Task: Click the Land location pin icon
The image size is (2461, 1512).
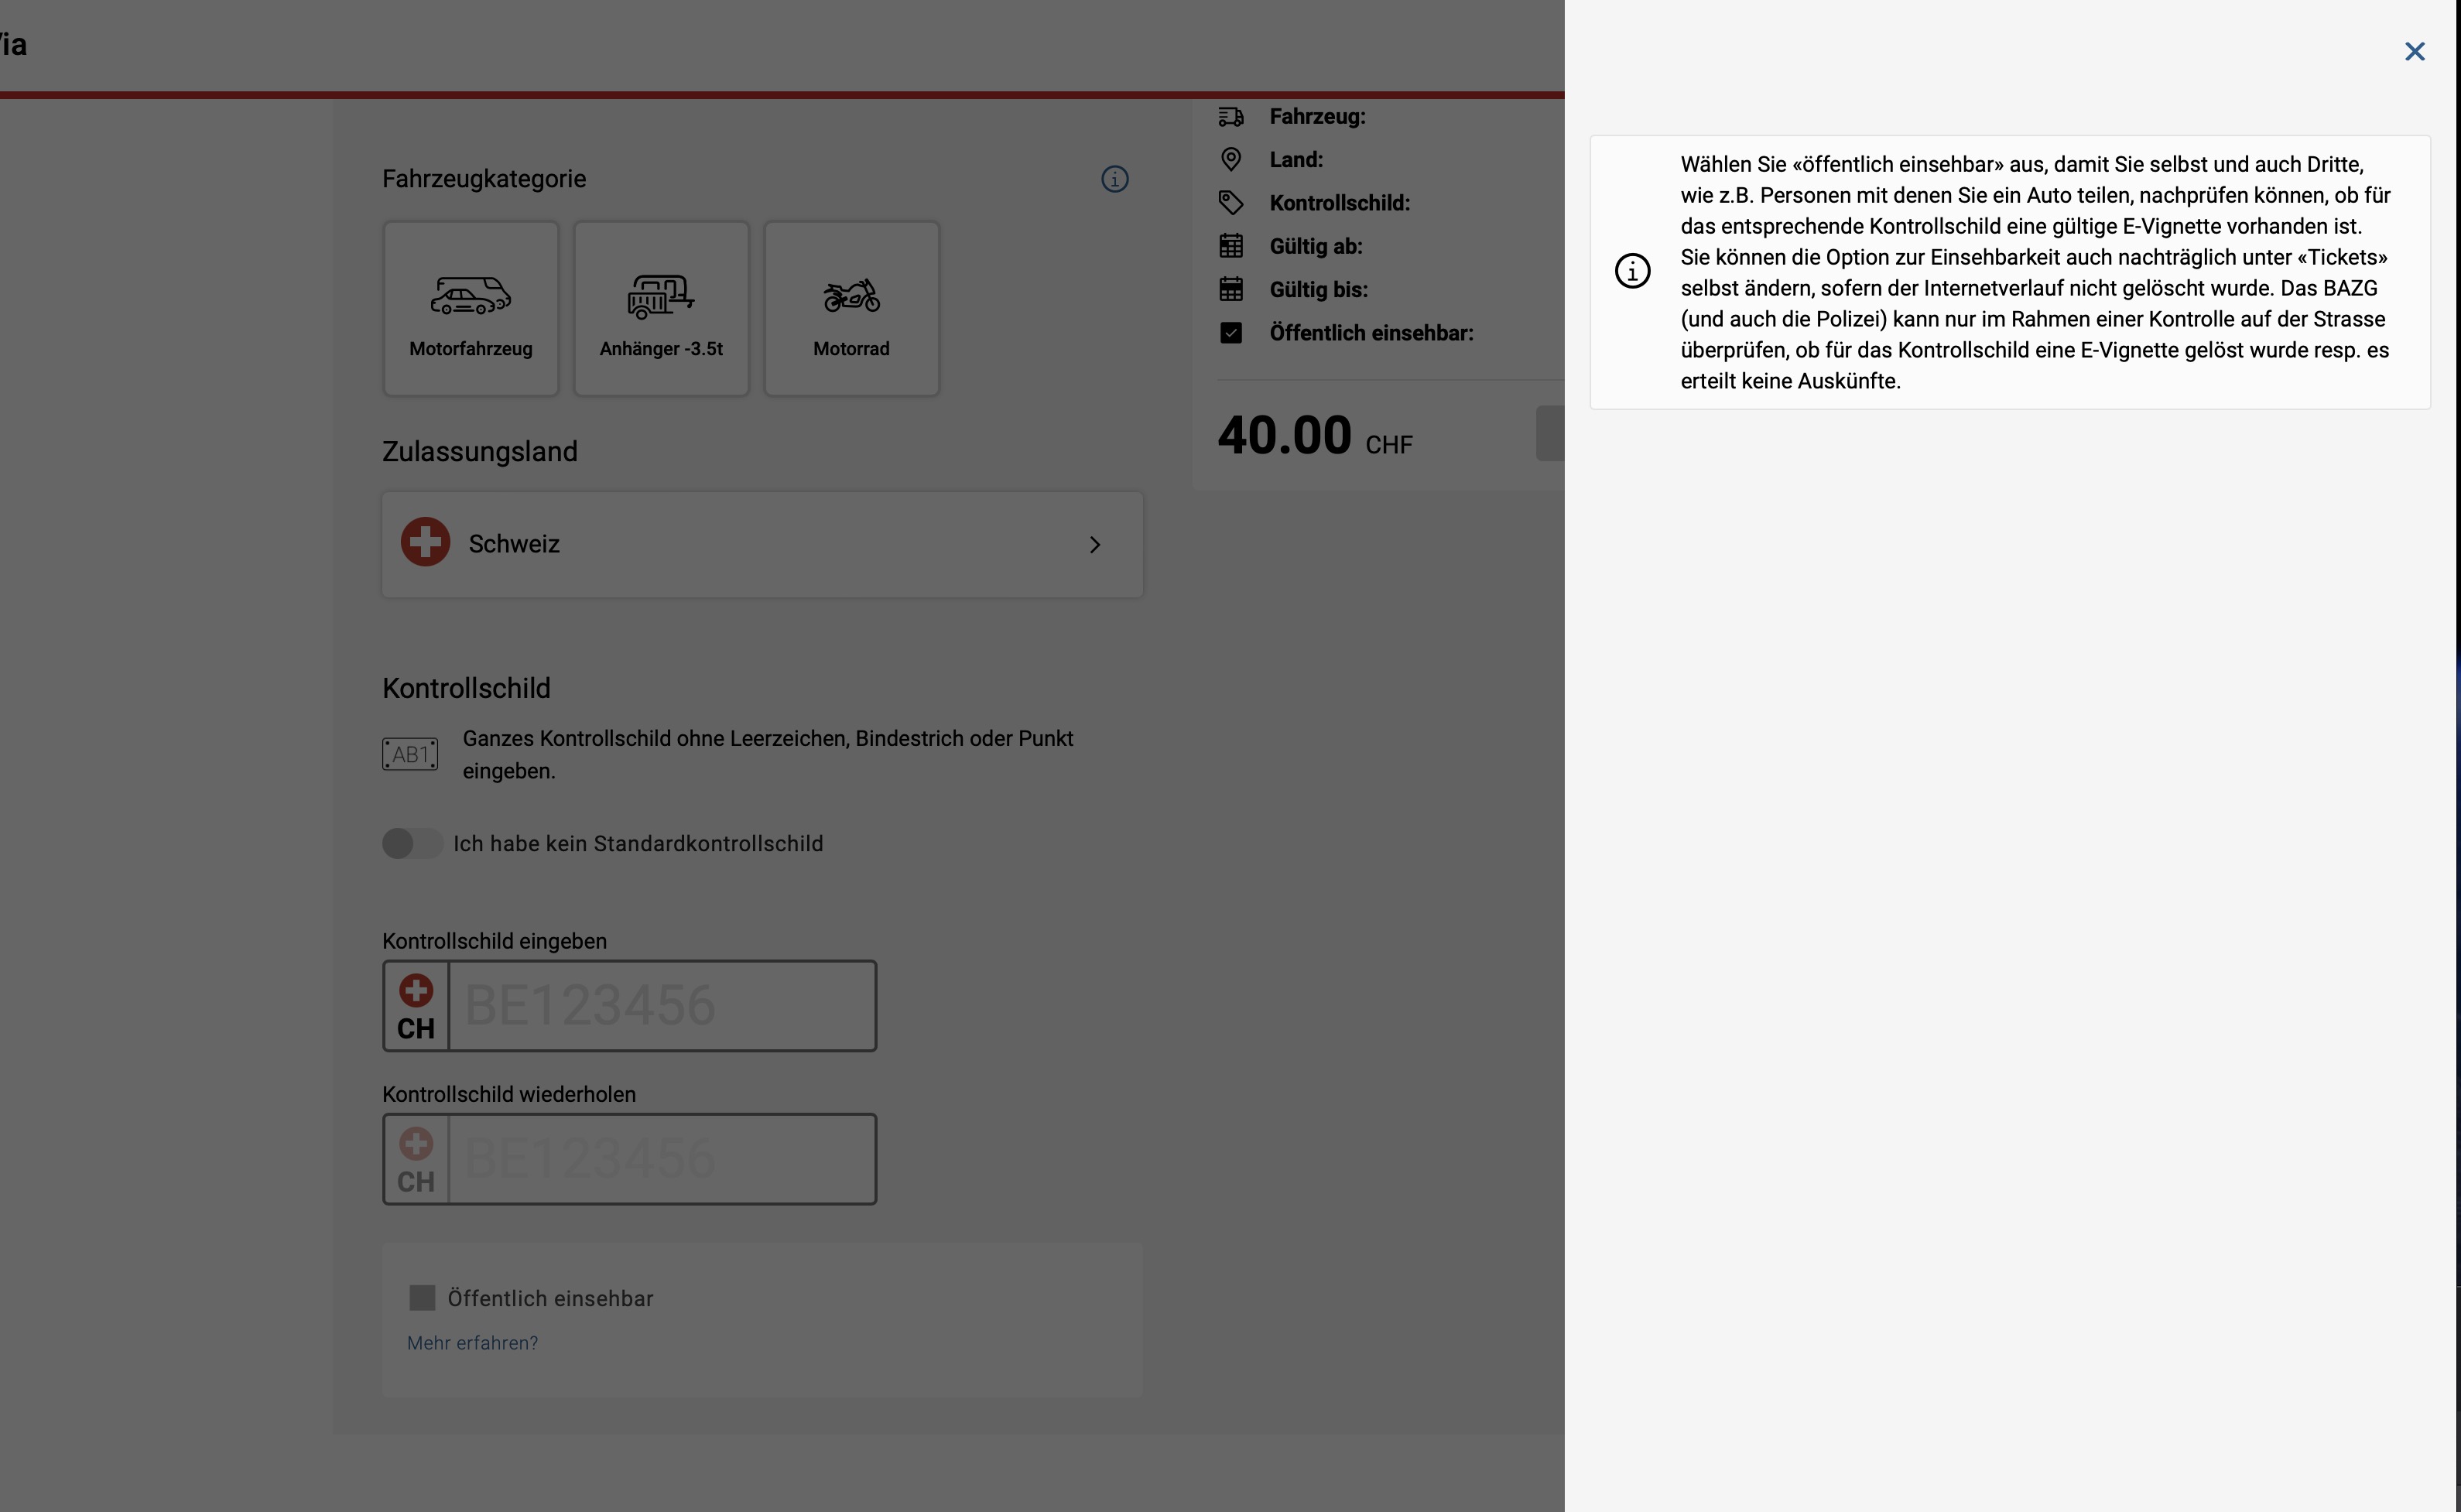Action: pyautogui.click(x=1231, y=160)
